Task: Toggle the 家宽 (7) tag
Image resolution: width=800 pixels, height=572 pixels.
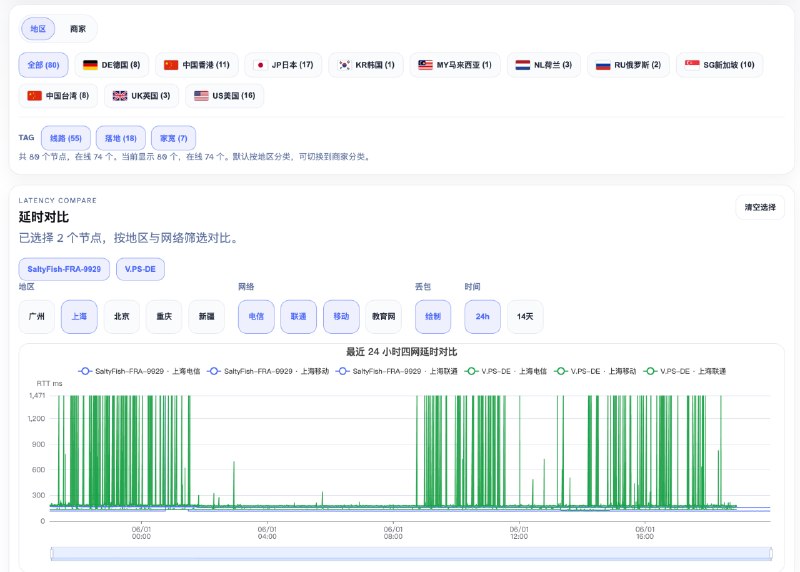Action: coord(173,138)
